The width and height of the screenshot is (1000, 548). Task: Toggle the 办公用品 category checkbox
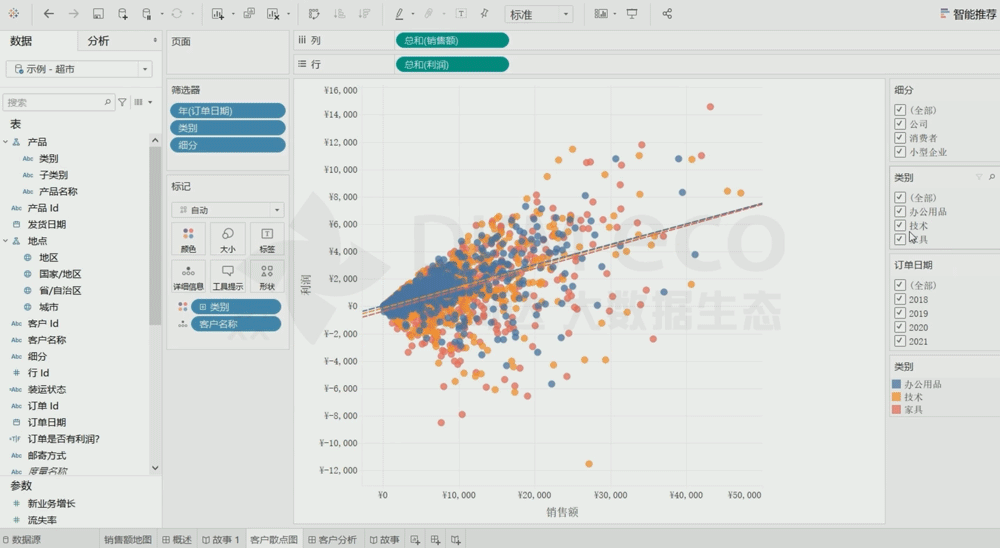pos(900,212)
